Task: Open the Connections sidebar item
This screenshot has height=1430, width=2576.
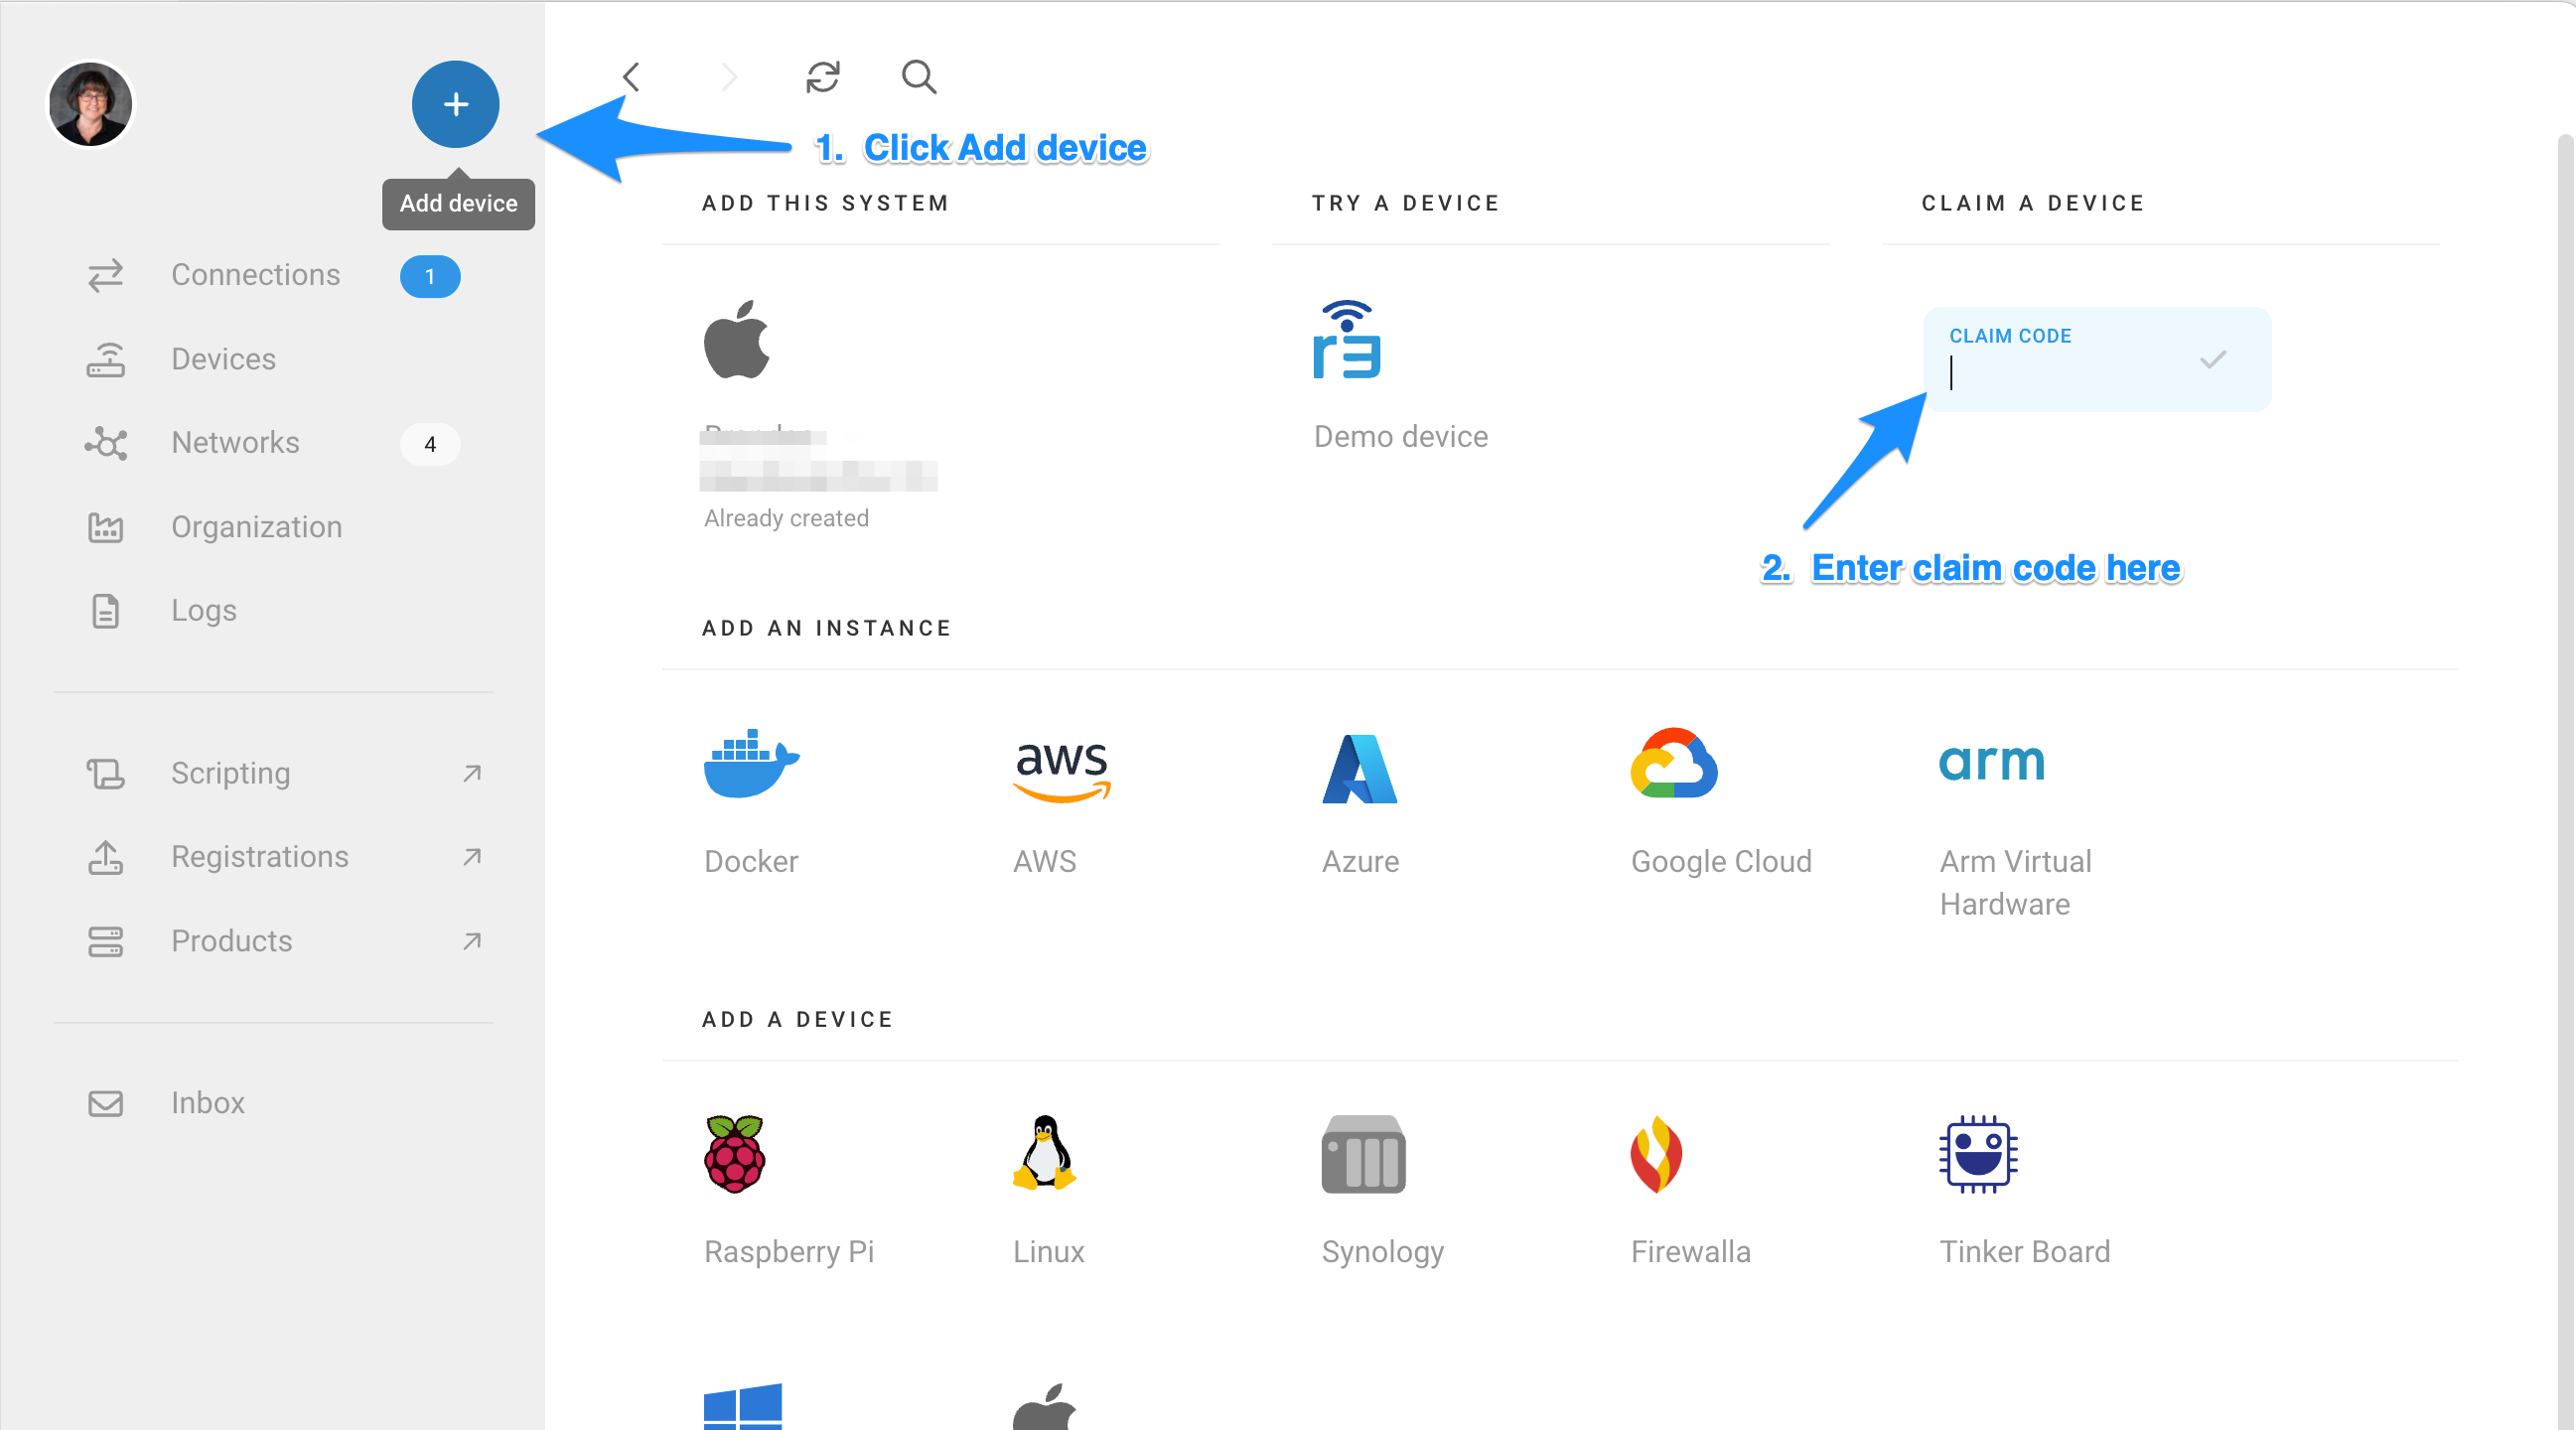Action: [x=255, y=275]
